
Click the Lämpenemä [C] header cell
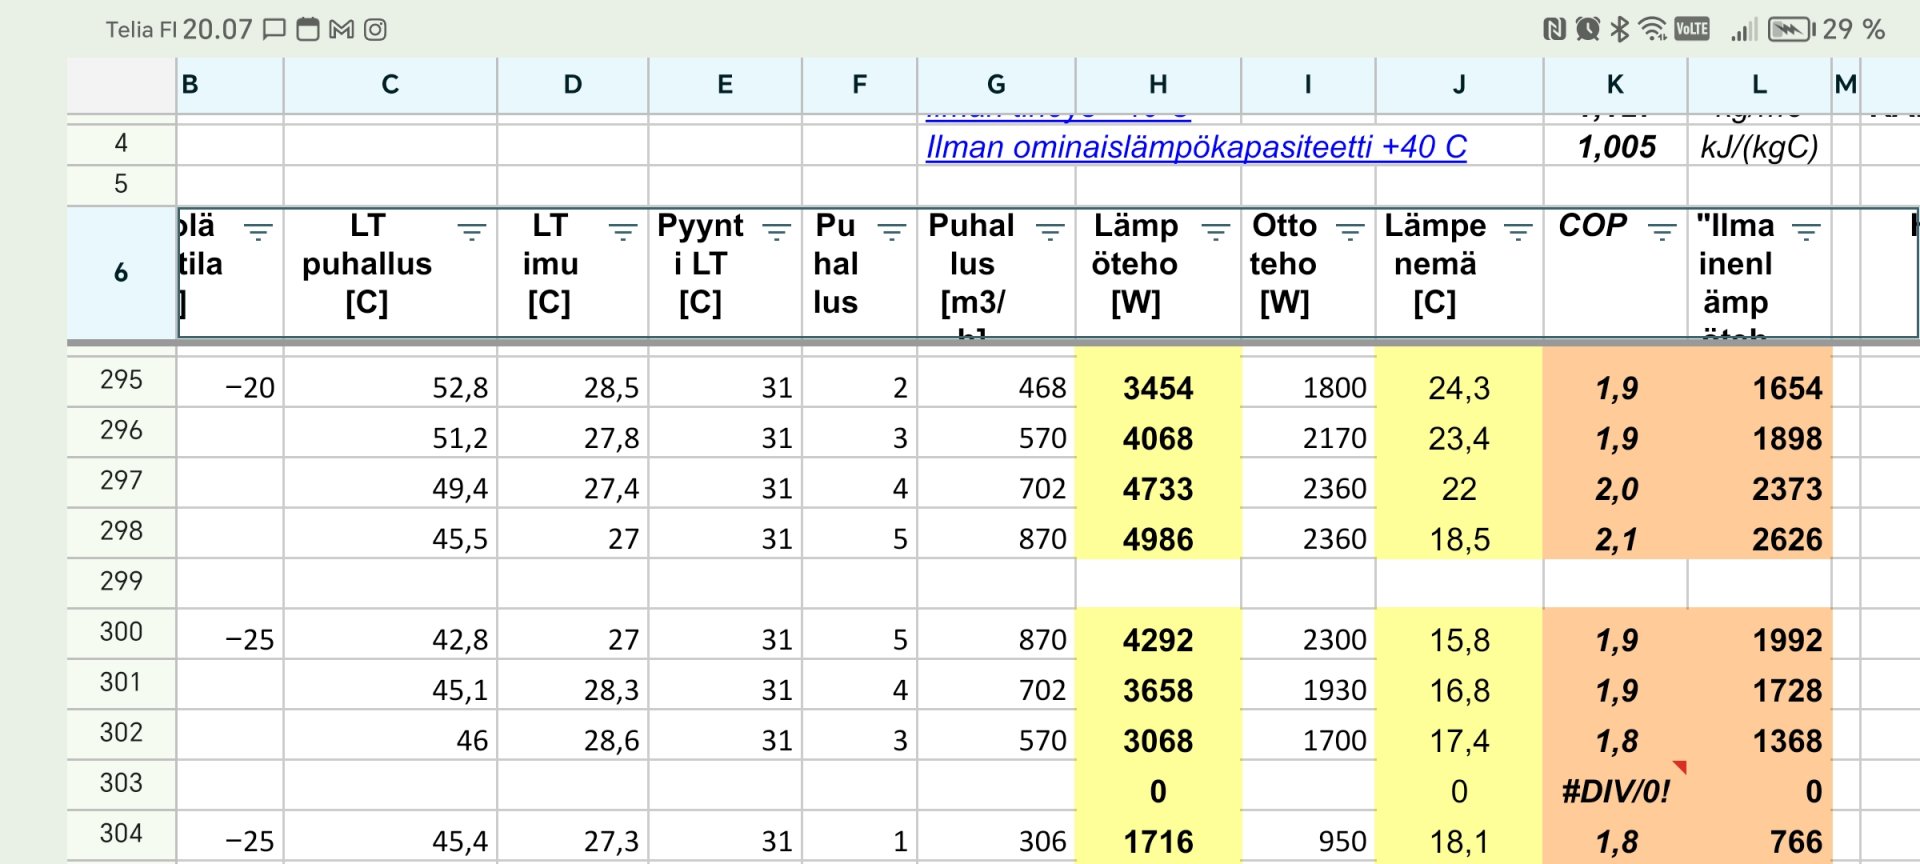1435,270
